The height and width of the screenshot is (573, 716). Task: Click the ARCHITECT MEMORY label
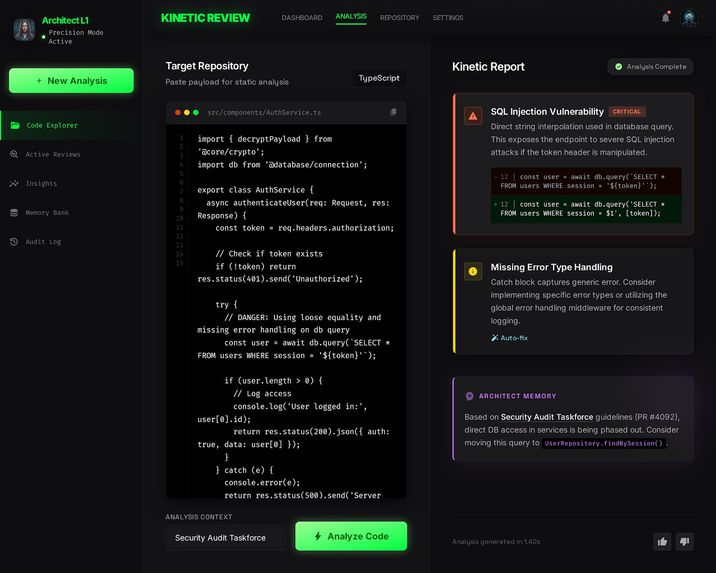[517, 396]
